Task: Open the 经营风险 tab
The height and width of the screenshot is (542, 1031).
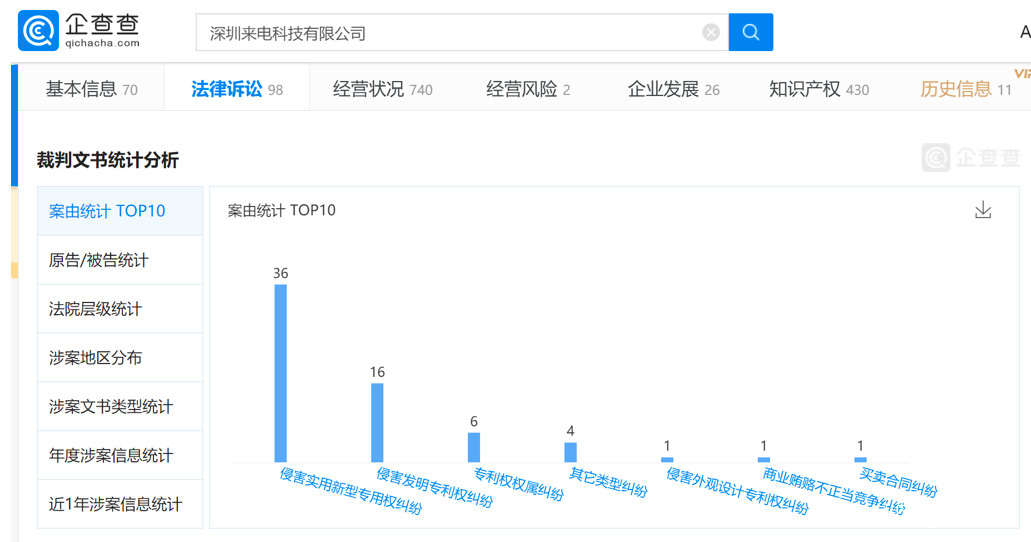Action: tap(528, 89)
